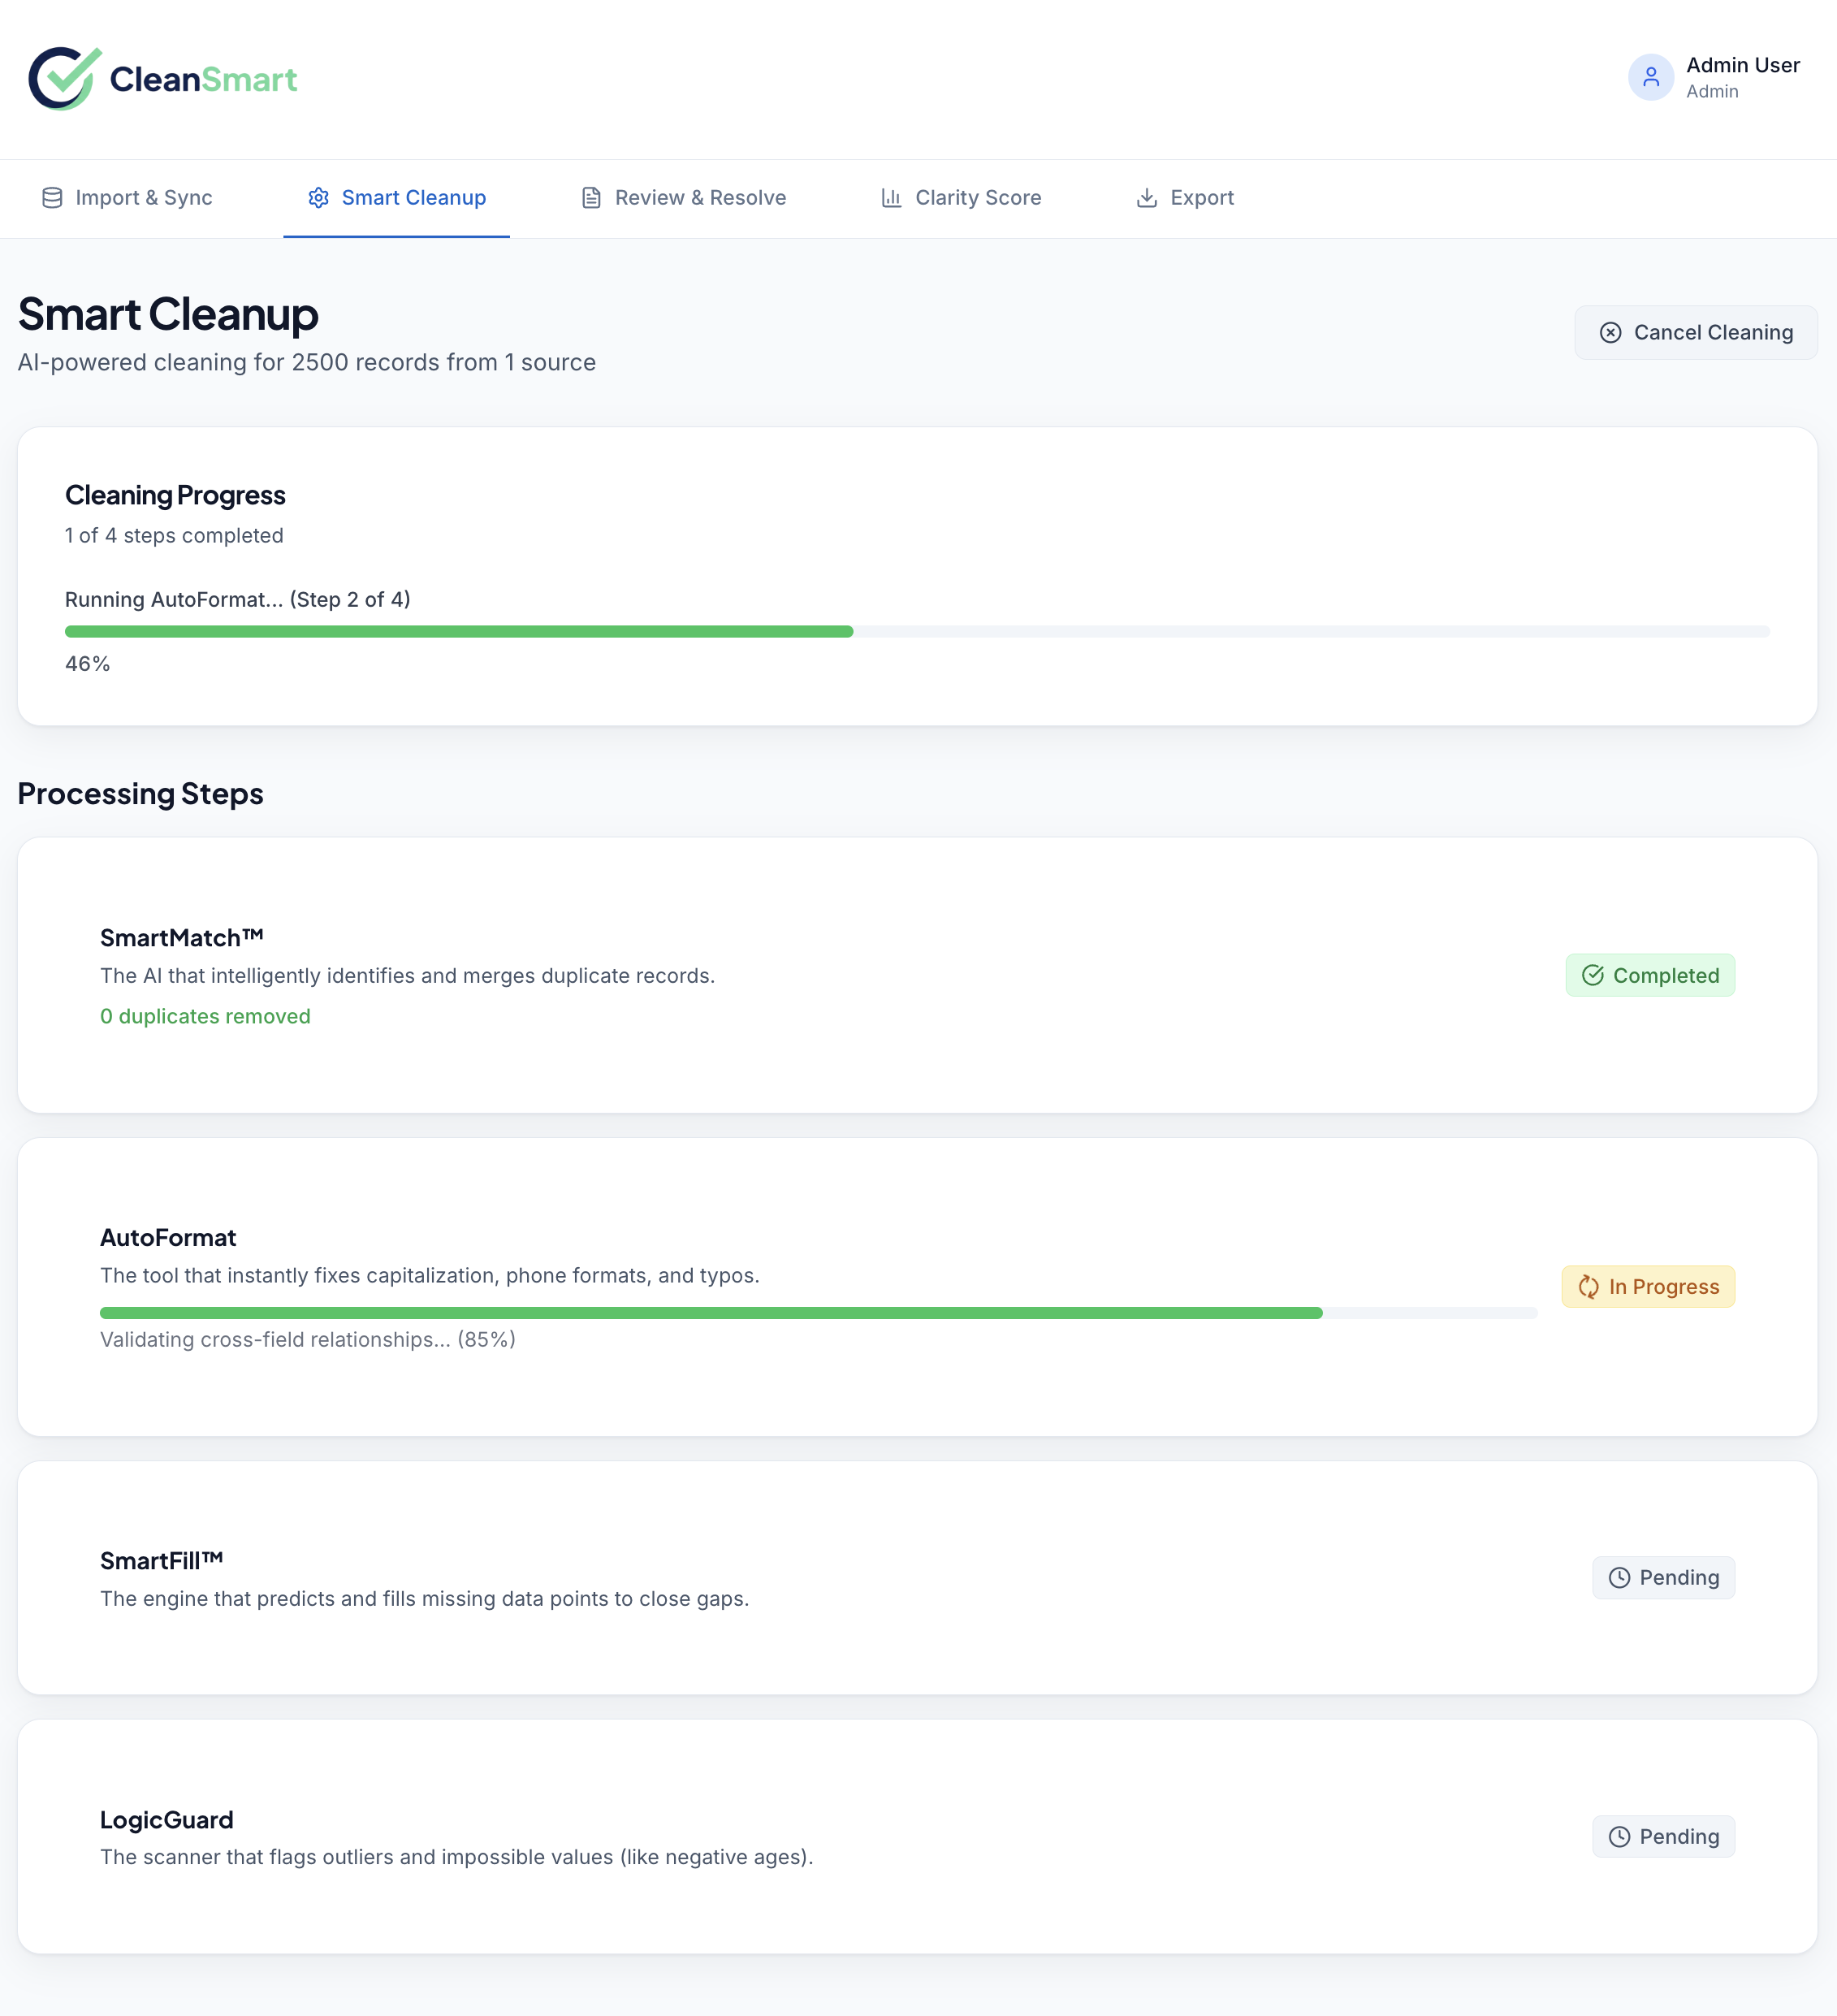The image size is (1837, 2016).
Task: Click the Cleaning Progress heading
Action: click(x=175, y=495)
